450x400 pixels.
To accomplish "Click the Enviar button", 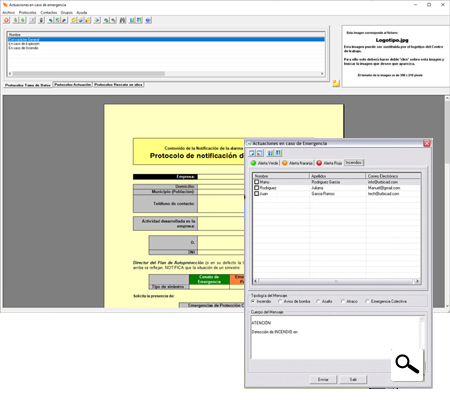I will click(323, 379).
